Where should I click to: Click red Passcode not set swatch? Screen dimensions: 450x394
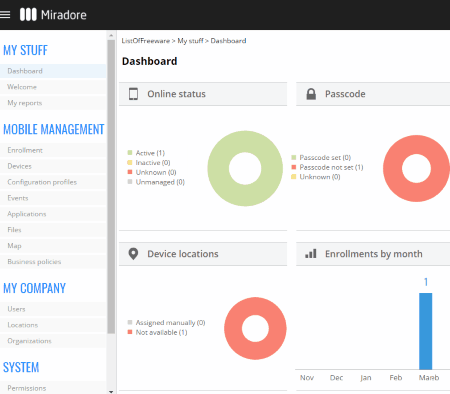point(294,167)
